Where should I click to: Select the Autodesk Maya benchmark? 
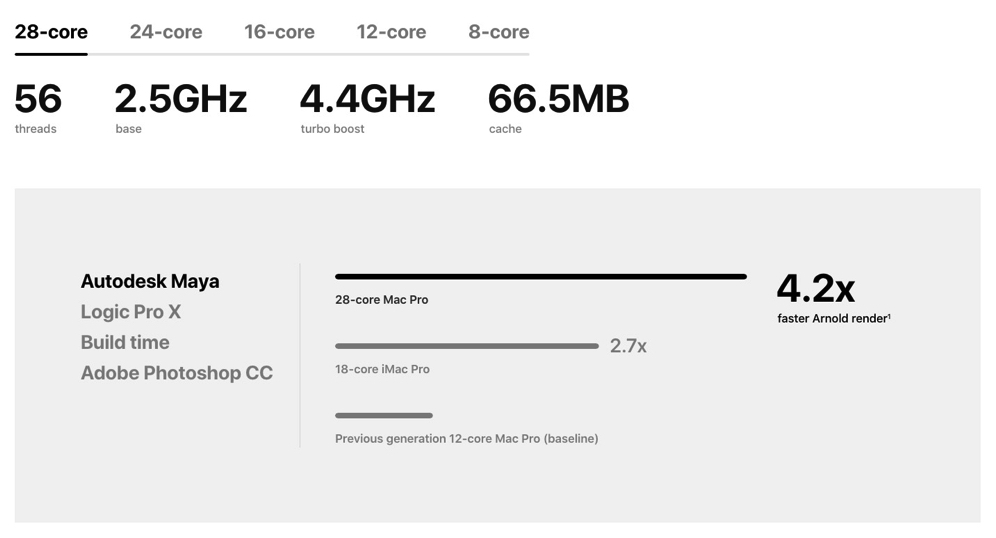click(150, 281)
